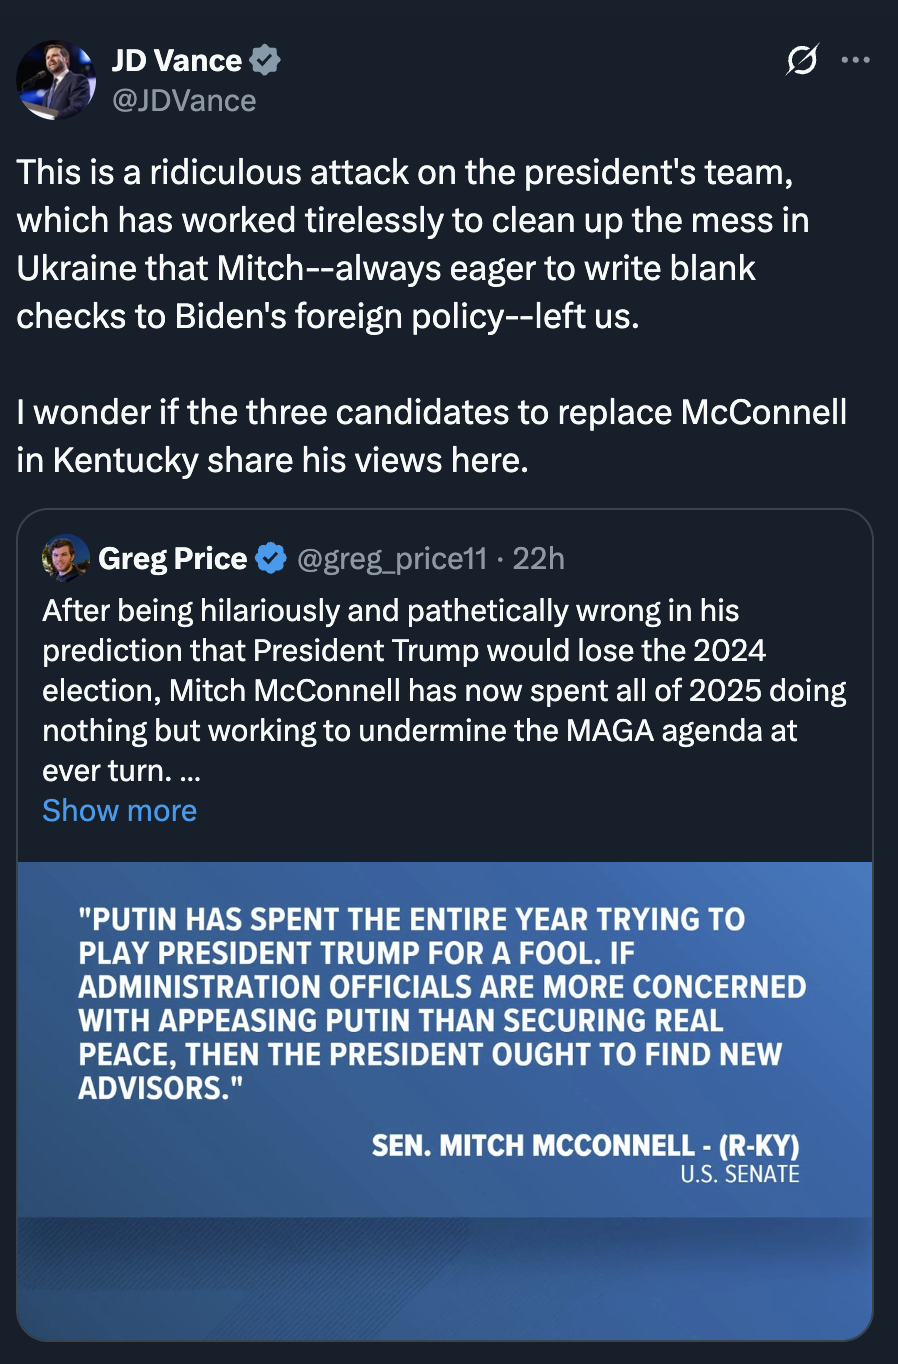Click the paragraph starting "I wonder if the three"

click(430, 436)
